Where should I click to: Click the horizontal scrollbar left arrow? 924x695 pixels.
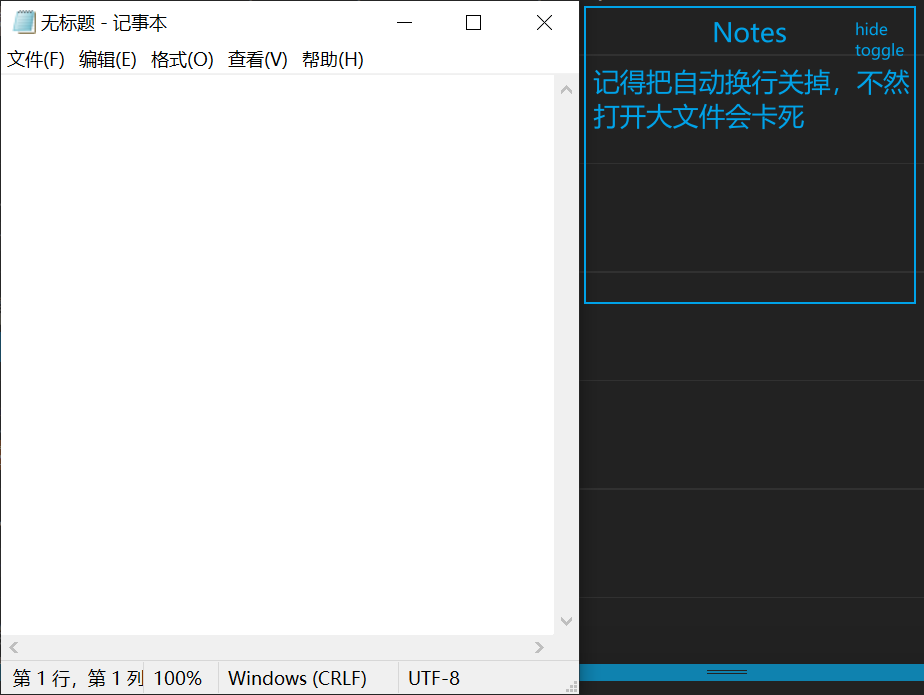coord(14,647)
